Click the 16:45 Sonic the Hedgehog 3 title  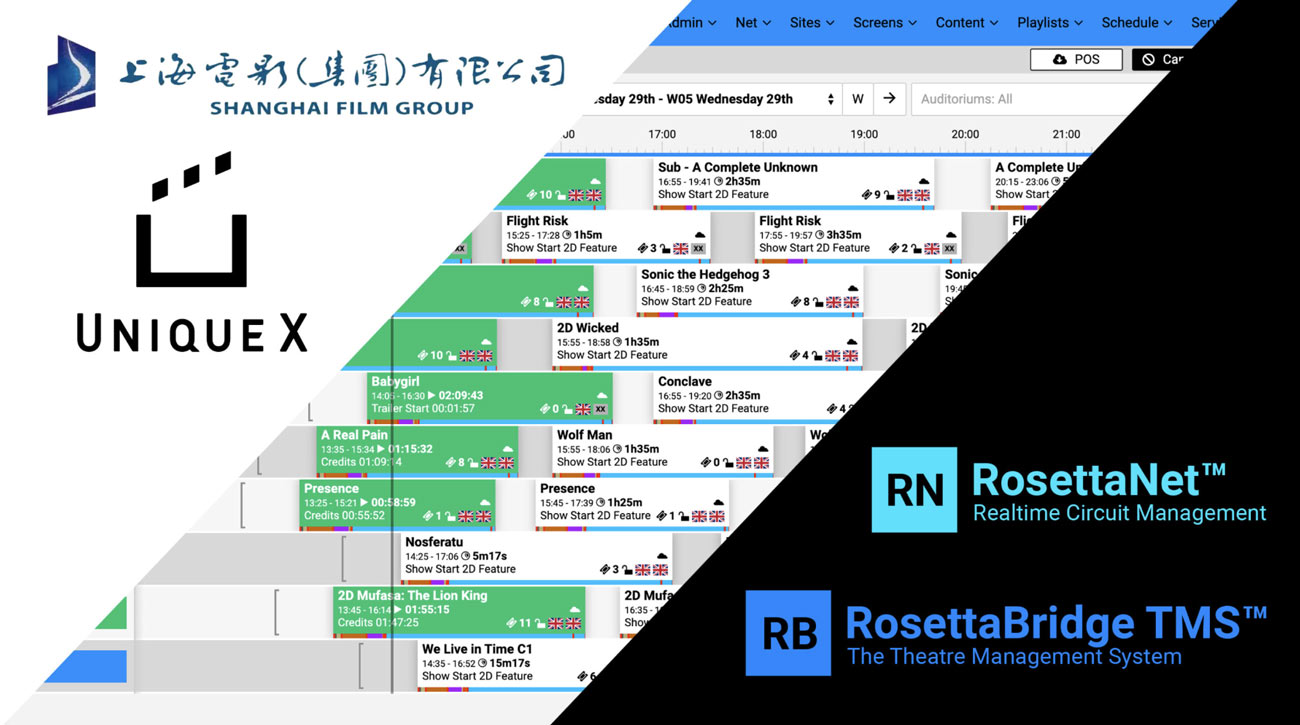(706, 274)
